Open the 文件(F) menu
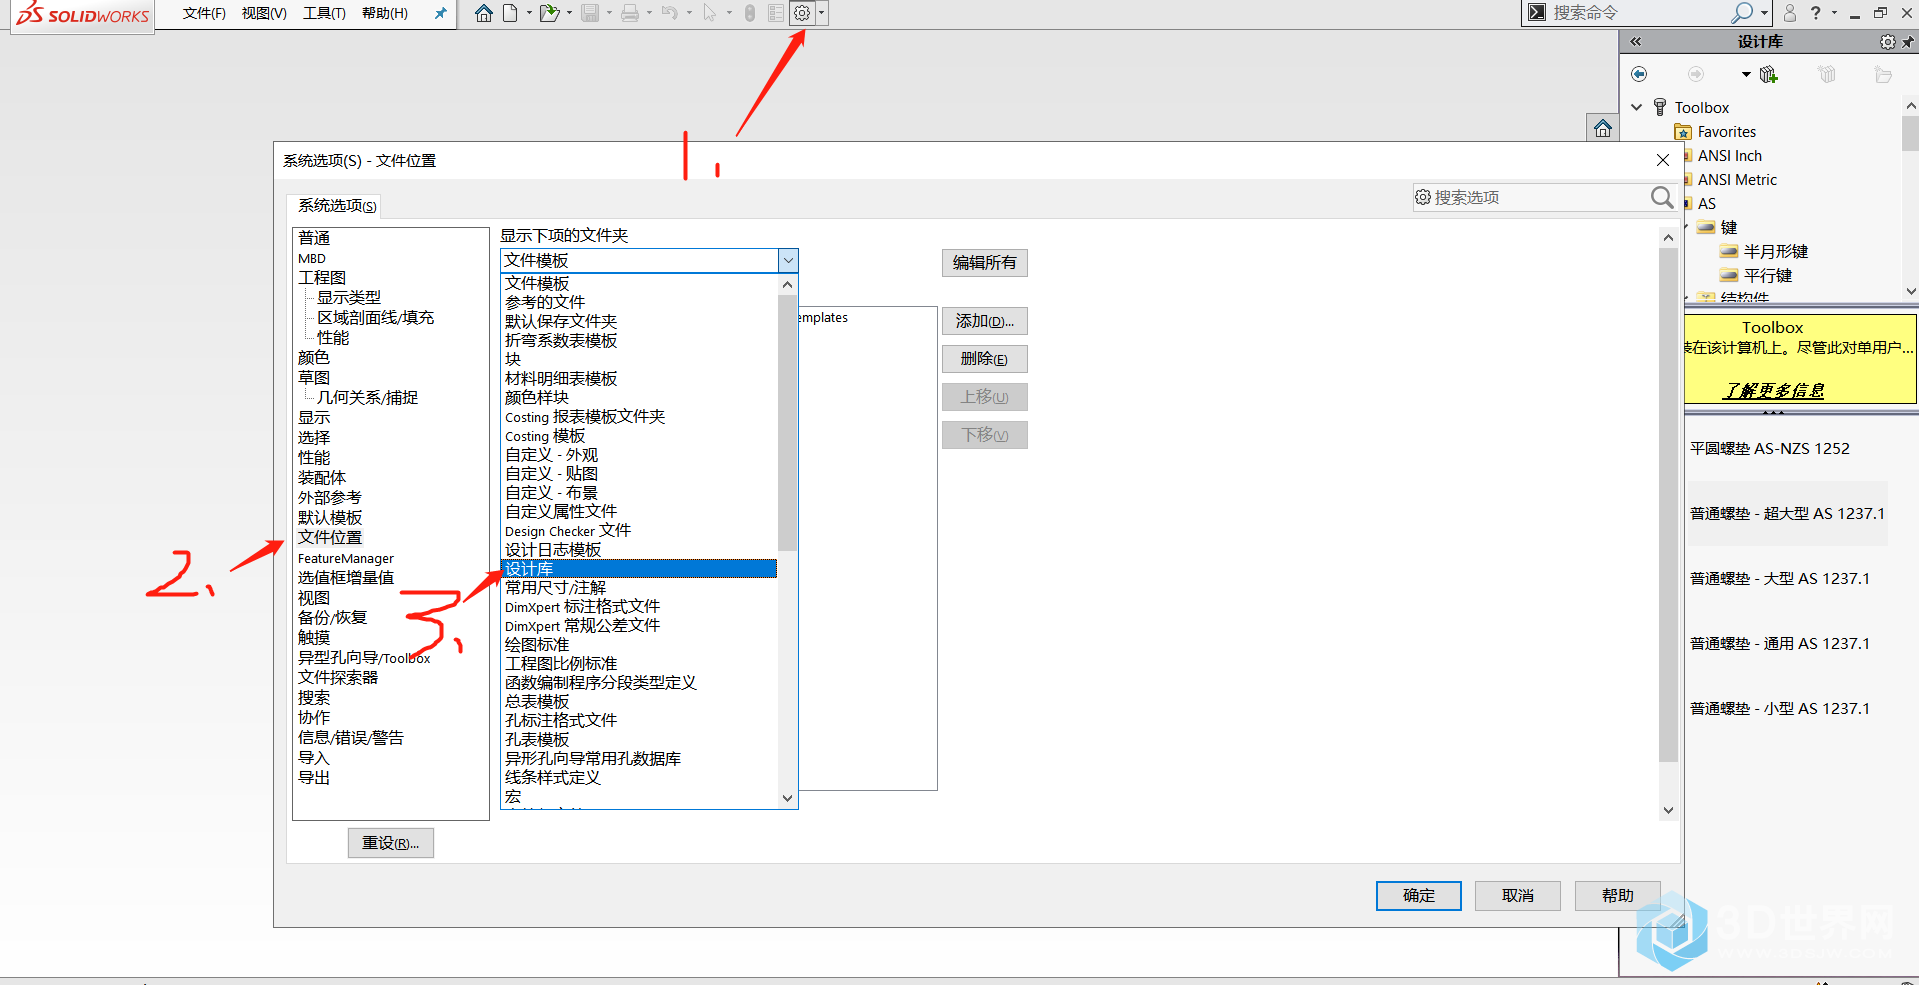The image size is (1919, 985). pyautogui.click(x=204, y=13)
